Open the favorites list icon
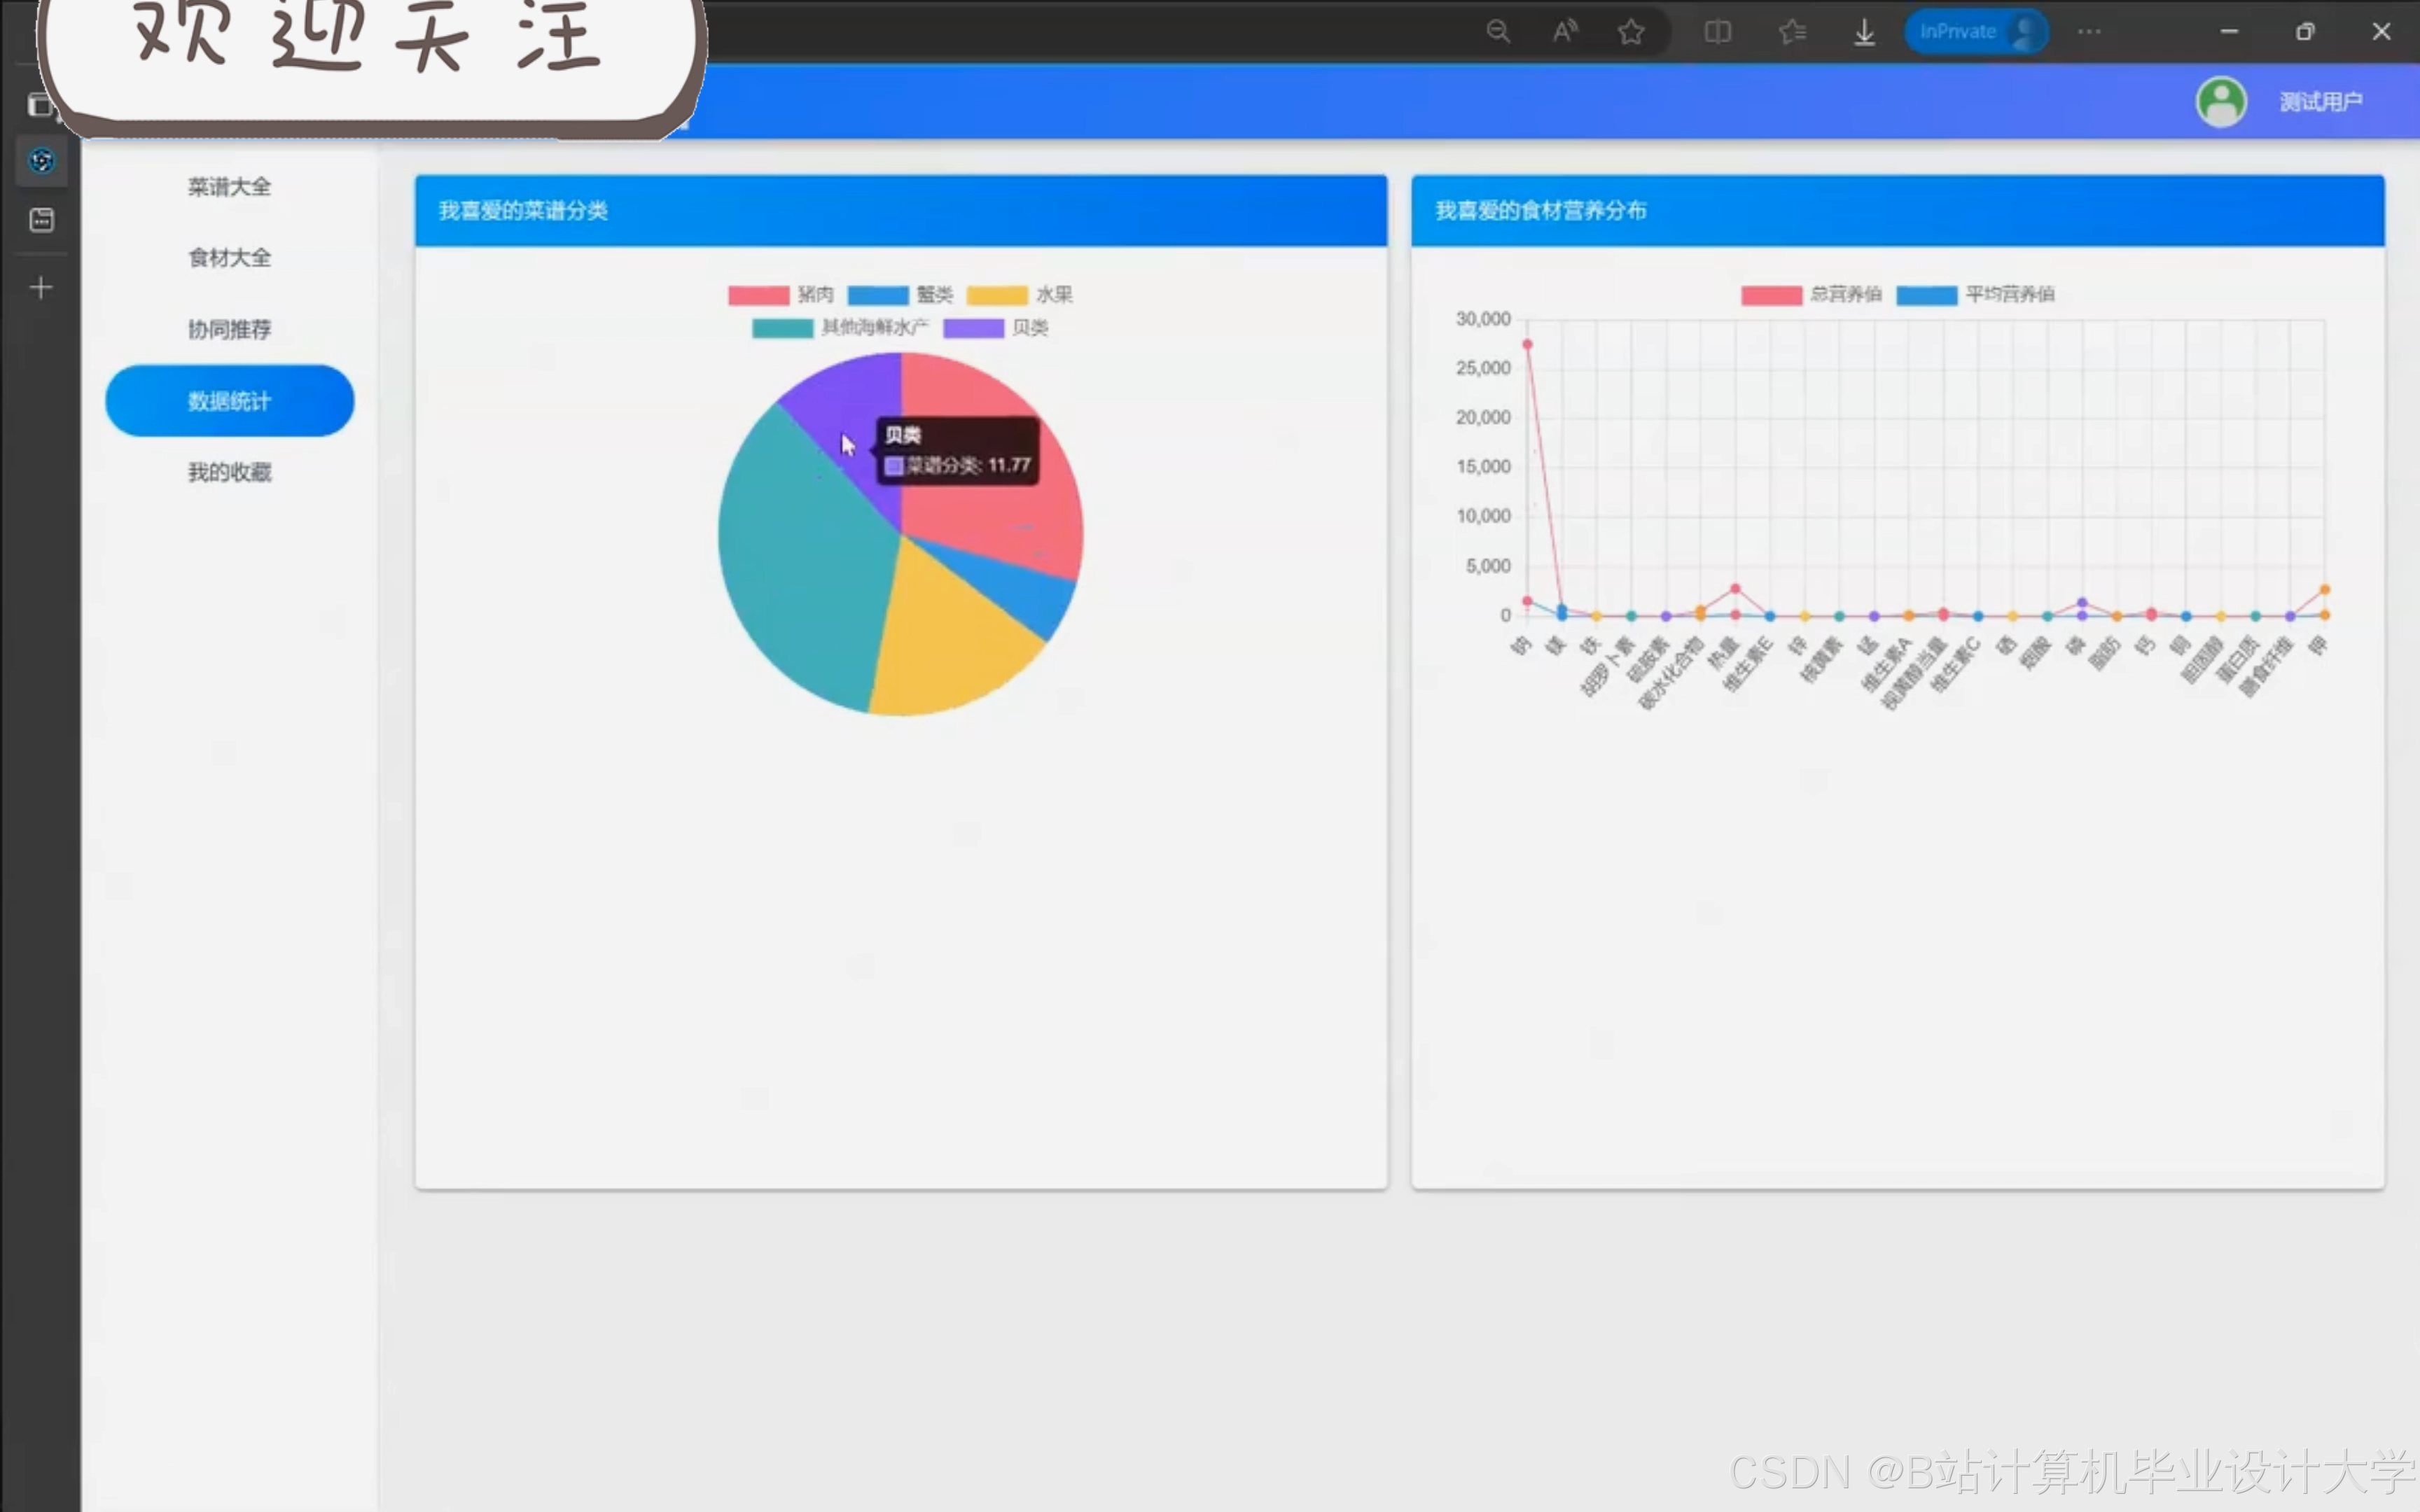Viewport: 2420px width, 1512px height. click(1792, 32)
